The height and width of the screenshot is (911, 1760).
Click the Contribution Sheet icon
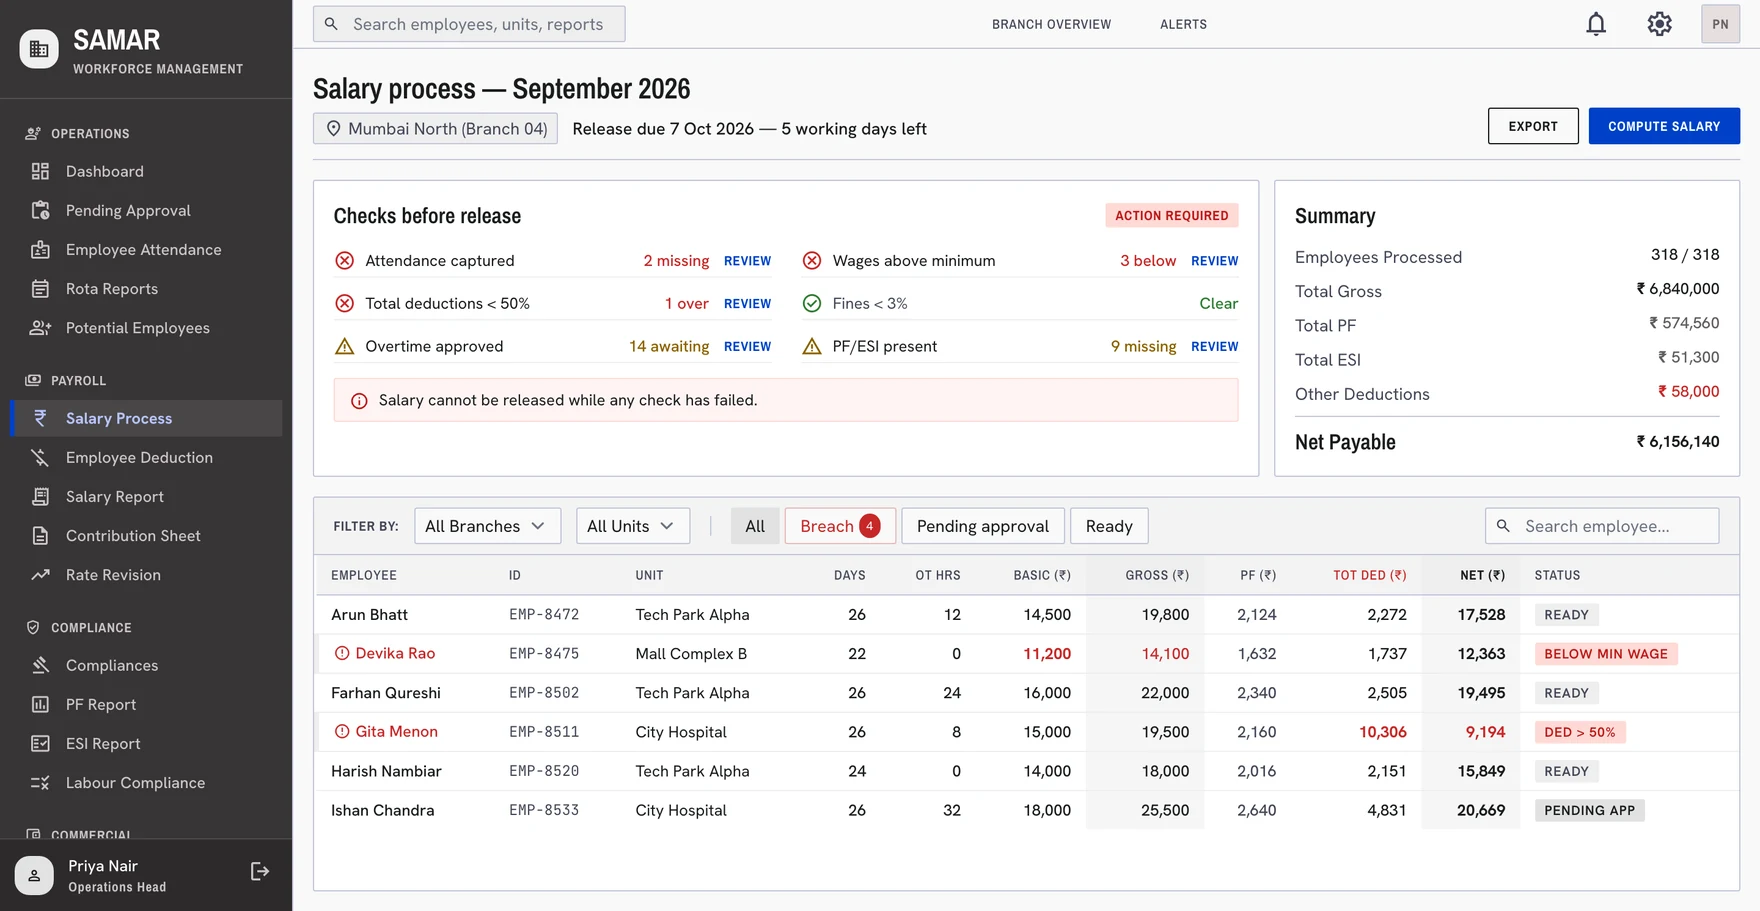click(x=40, y=535)
